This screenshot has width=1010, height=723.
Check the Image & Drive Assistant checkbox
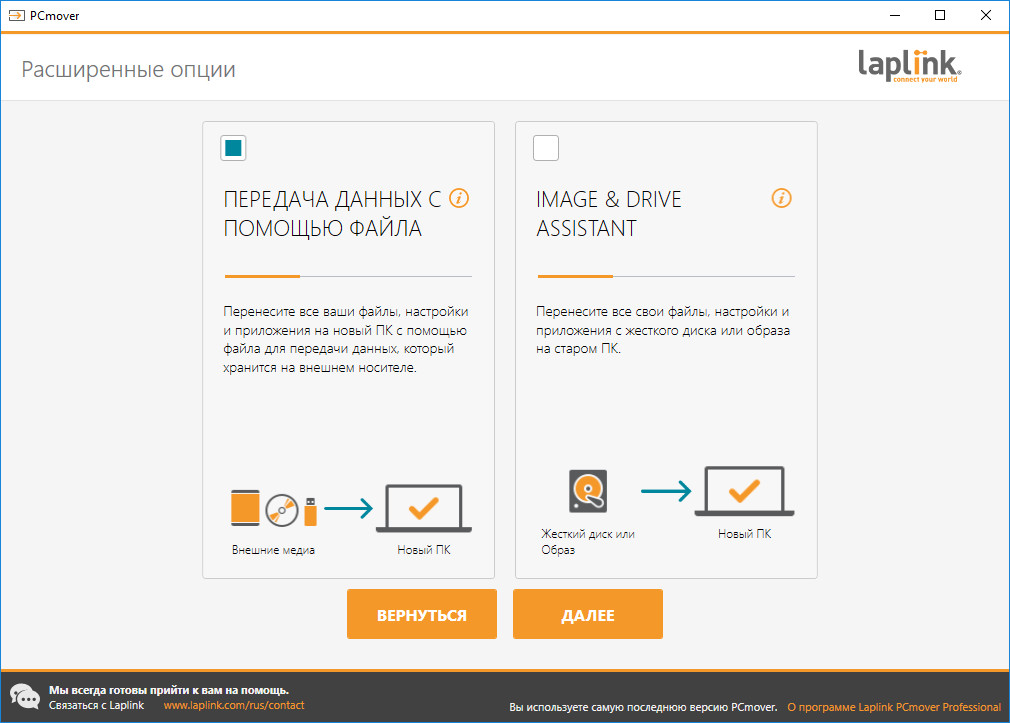pyautogui.click(x=546, y=148)
